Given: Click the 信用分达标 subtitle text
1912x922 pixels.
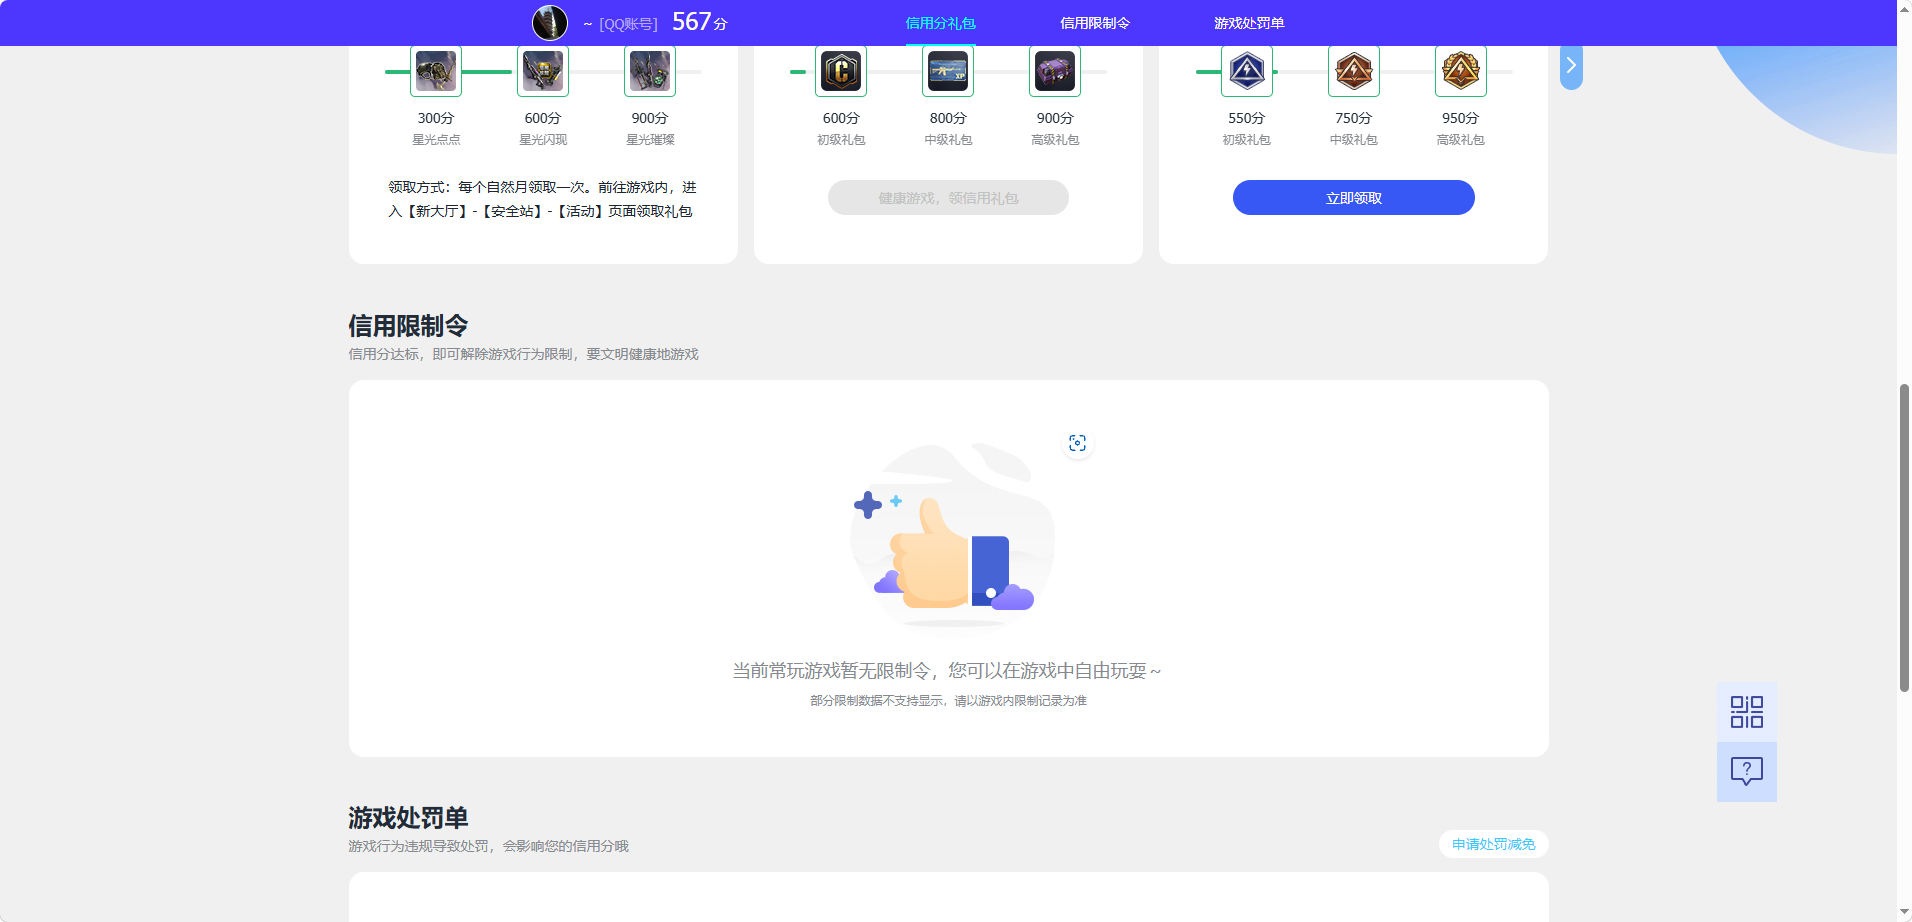Looking at the screenshot, I should (x=523, y=354).
